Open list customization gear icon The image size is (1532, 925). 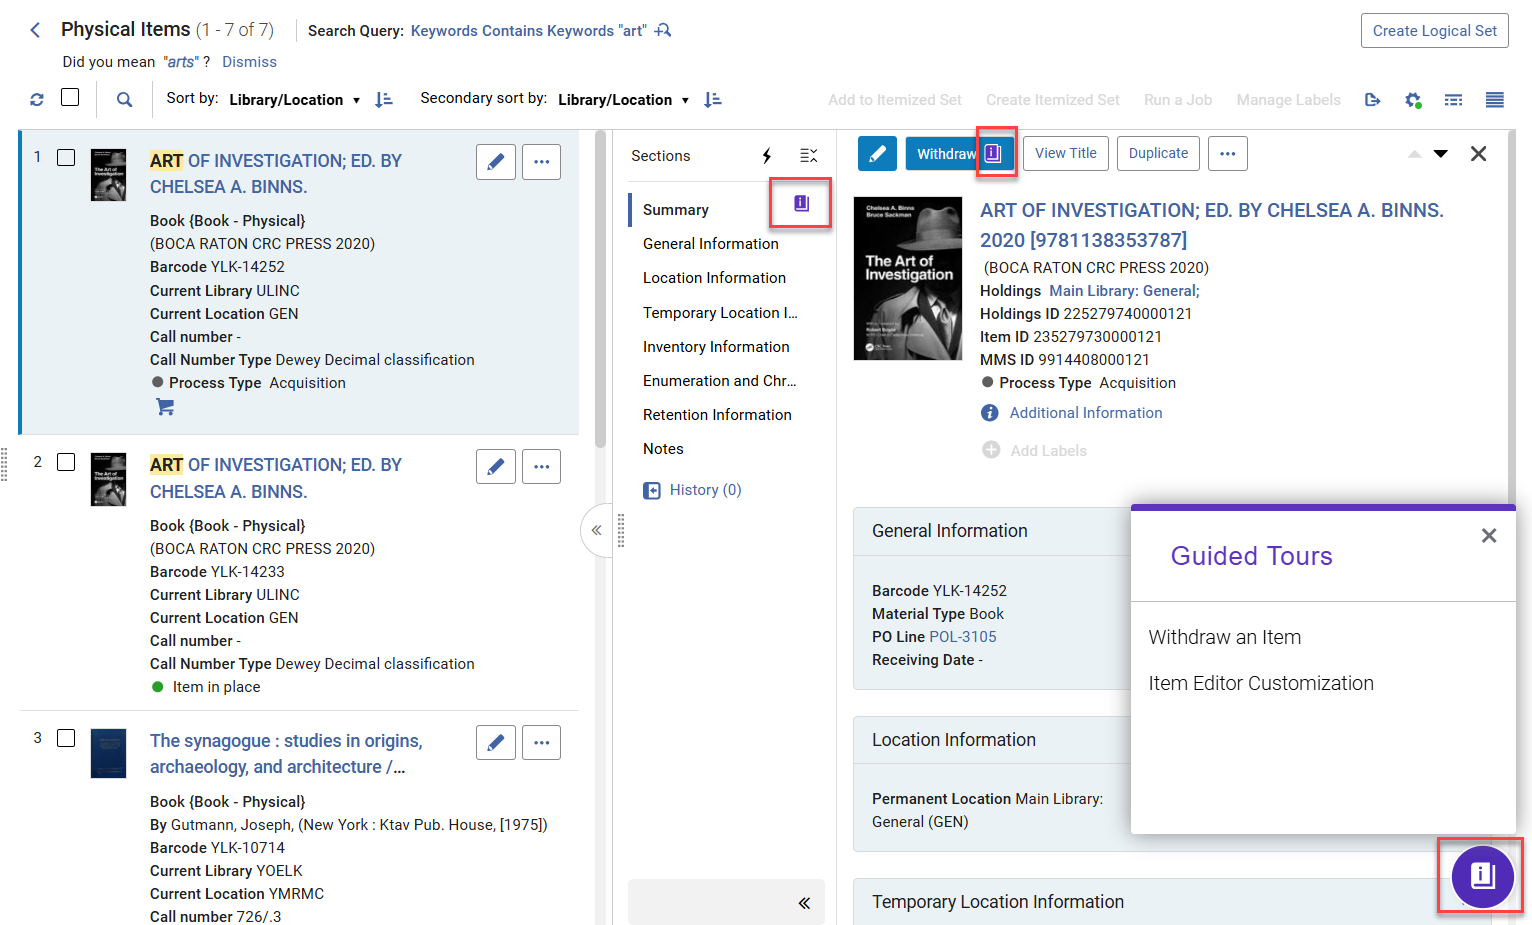pyautogui.click(x=1413, y=100)
